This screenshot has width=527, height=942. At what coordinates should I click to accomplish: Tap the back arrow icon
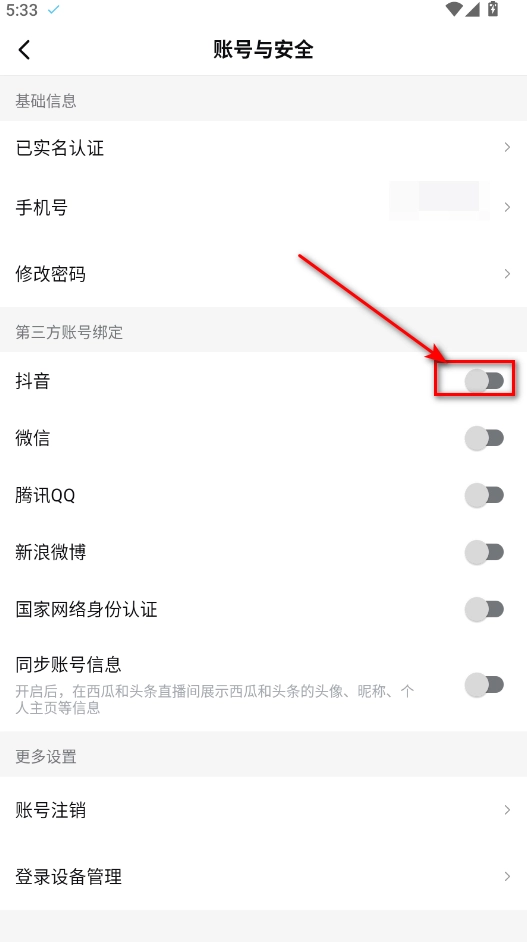click(x=24, y=49)
